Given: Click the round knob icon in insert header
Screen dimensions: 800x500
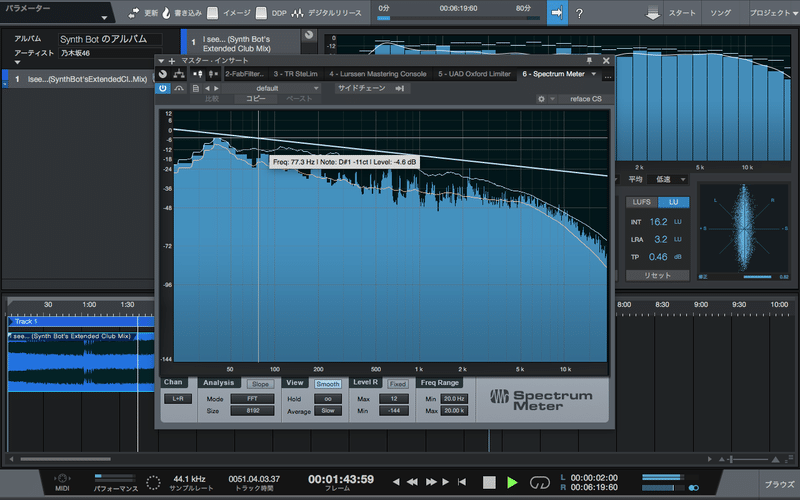Looking at the screenshot, I should pyautogui.click(x=163, y=74).
